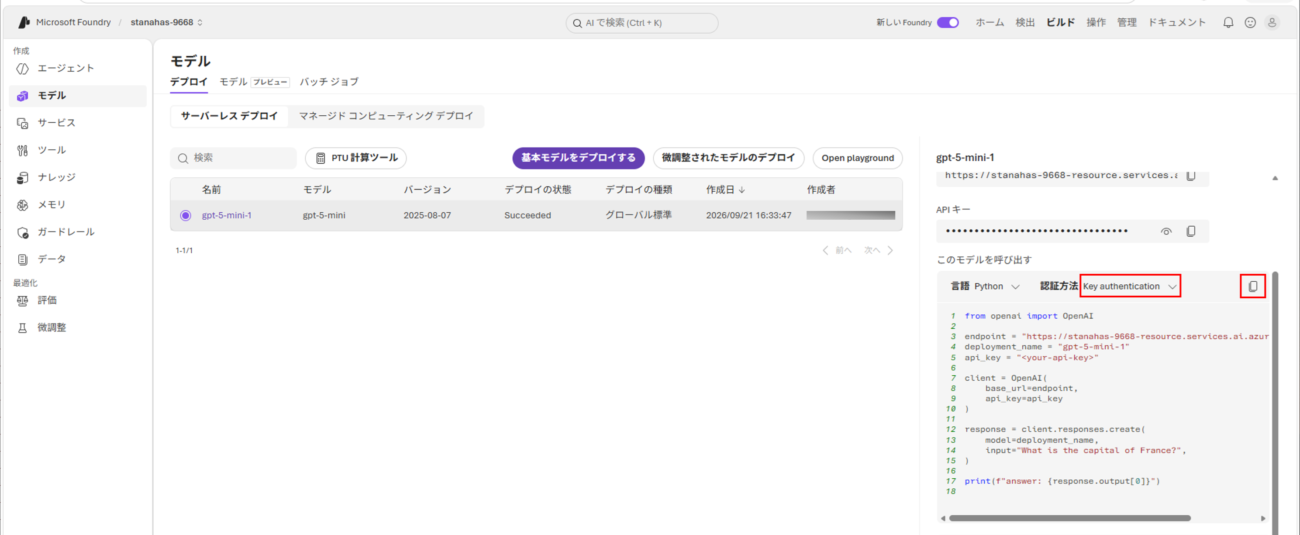
Task: Select the サーバーレス デプロイ tab
Action: click(230, 116)
